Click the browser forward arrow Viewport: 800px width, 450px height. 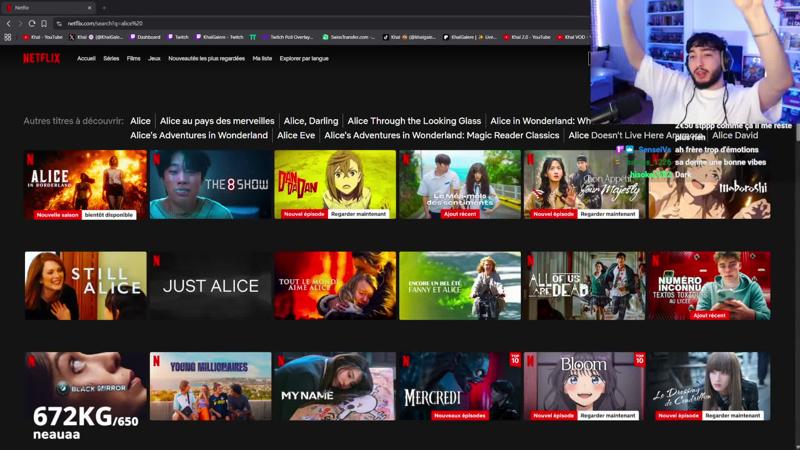(20, 23)
